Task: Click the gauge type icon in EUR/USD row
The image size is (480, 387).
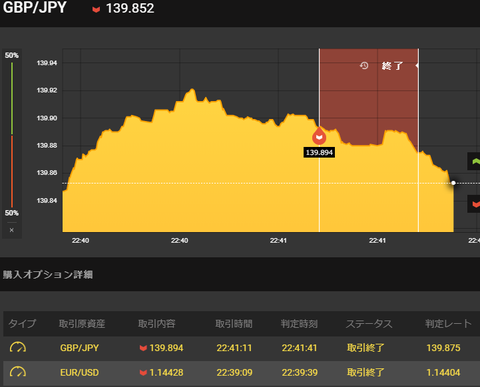Action: [x=18, y=372]
